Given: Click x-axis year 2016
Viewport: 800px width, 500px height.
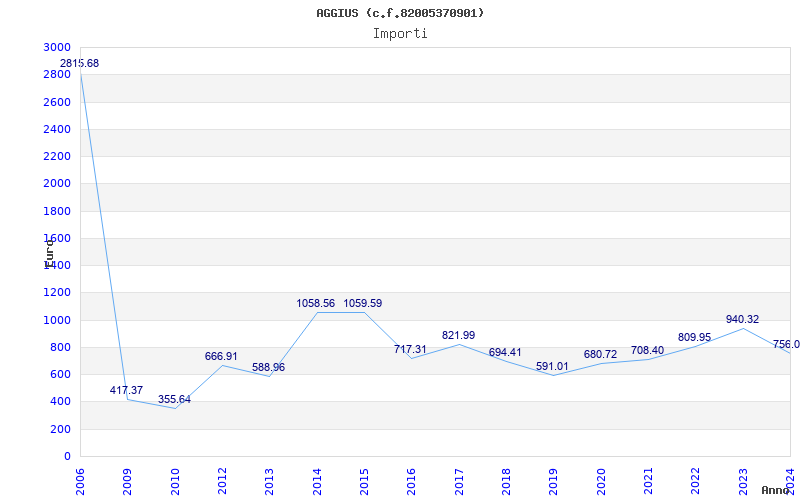Looking at the screenshot, I should click(x=411, y=482).
